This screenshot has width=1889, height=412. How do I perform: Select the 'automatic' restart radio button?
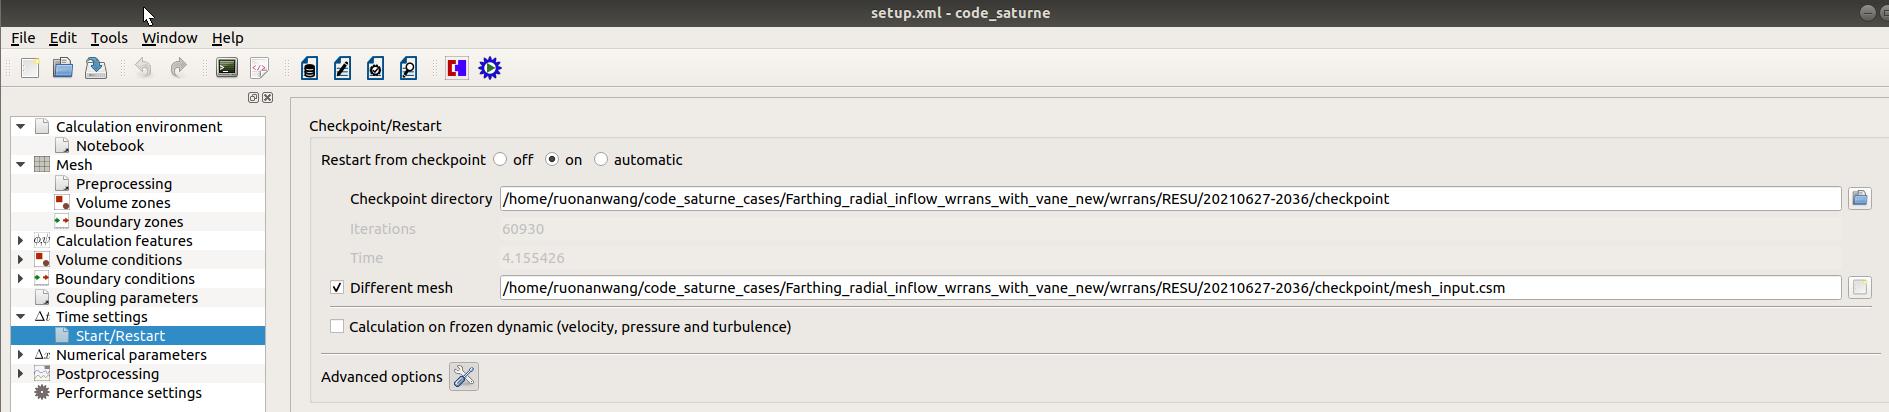click(x=601, y=159)
